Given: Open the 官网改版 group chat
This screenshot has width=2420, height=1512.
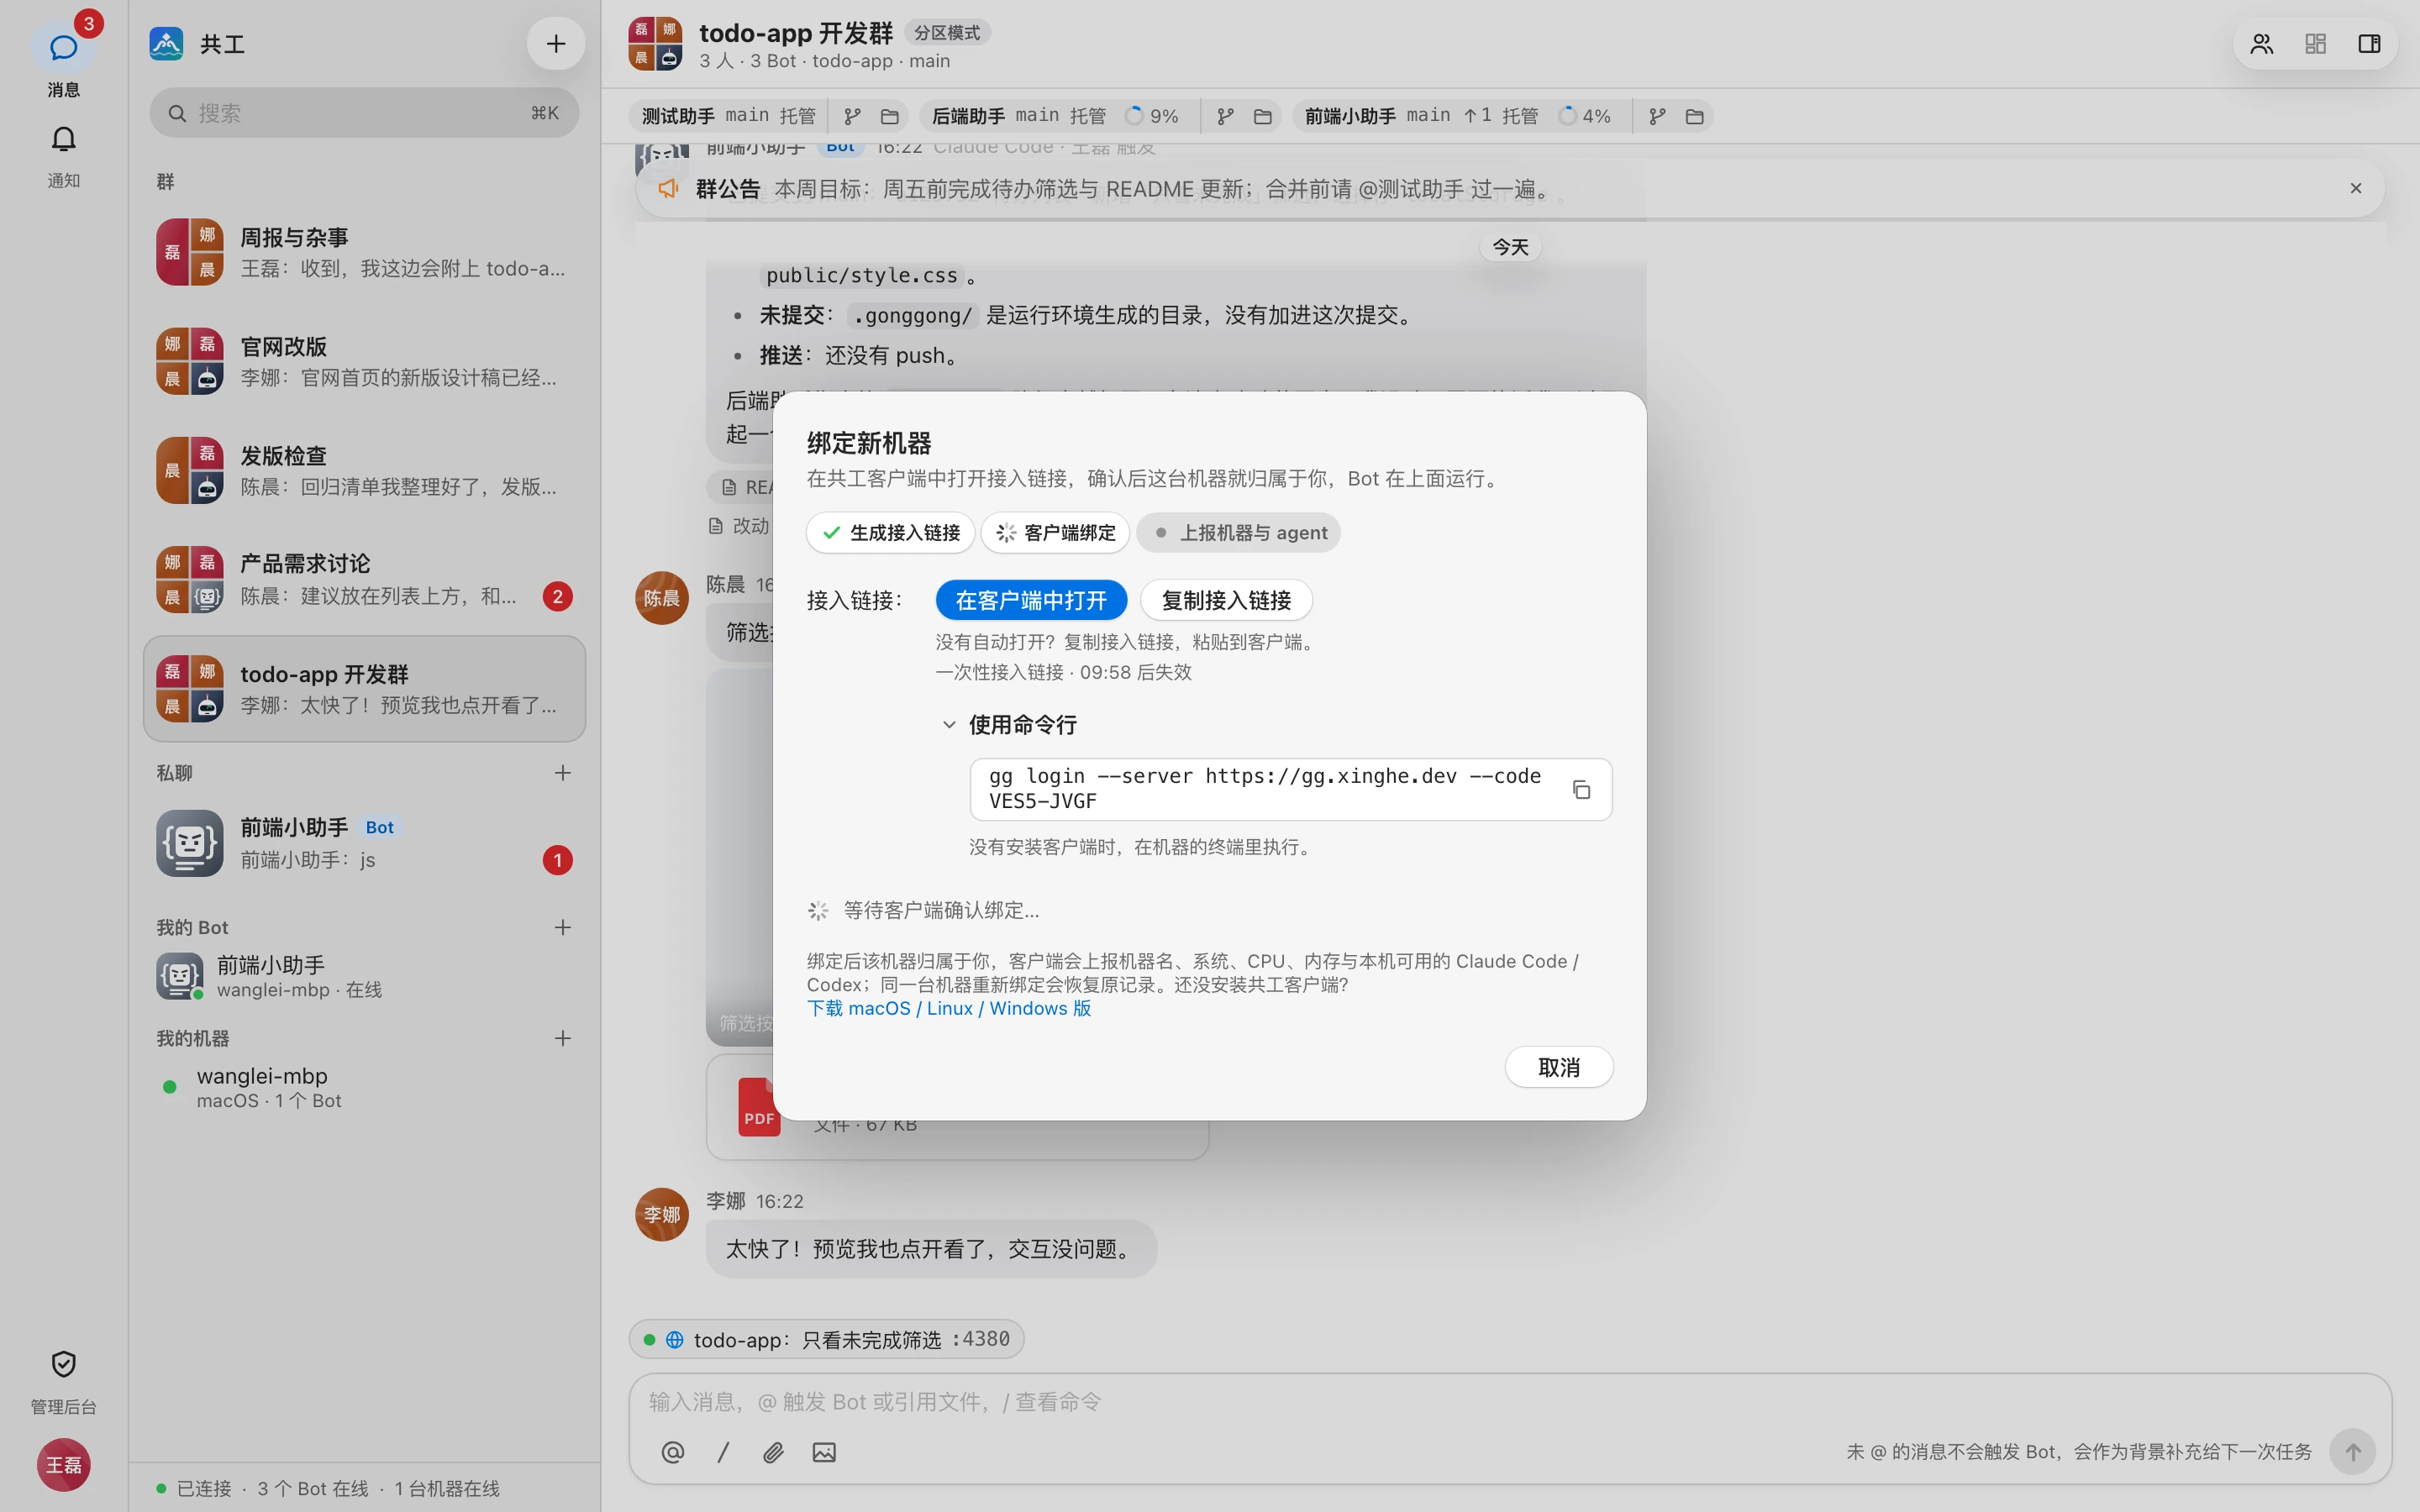Looking at the screenshot, I should click(364, 361).
